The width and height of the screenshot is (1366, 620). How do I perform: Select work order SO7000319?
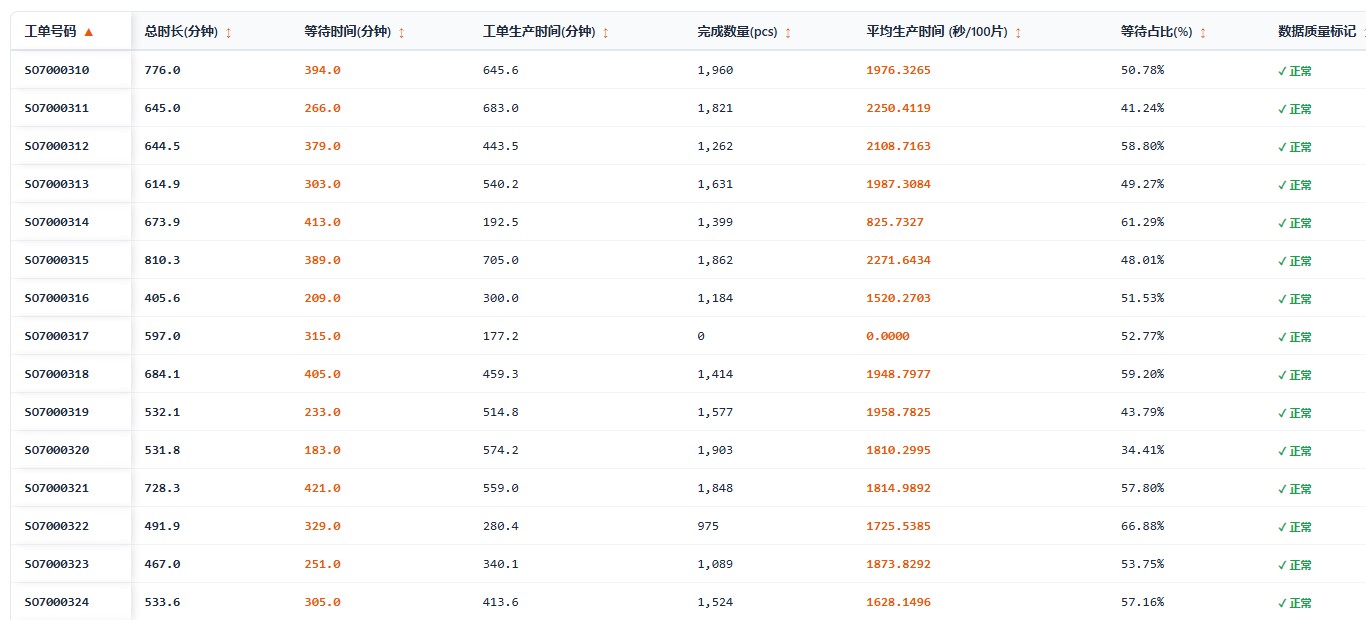(x=57, y=412)
